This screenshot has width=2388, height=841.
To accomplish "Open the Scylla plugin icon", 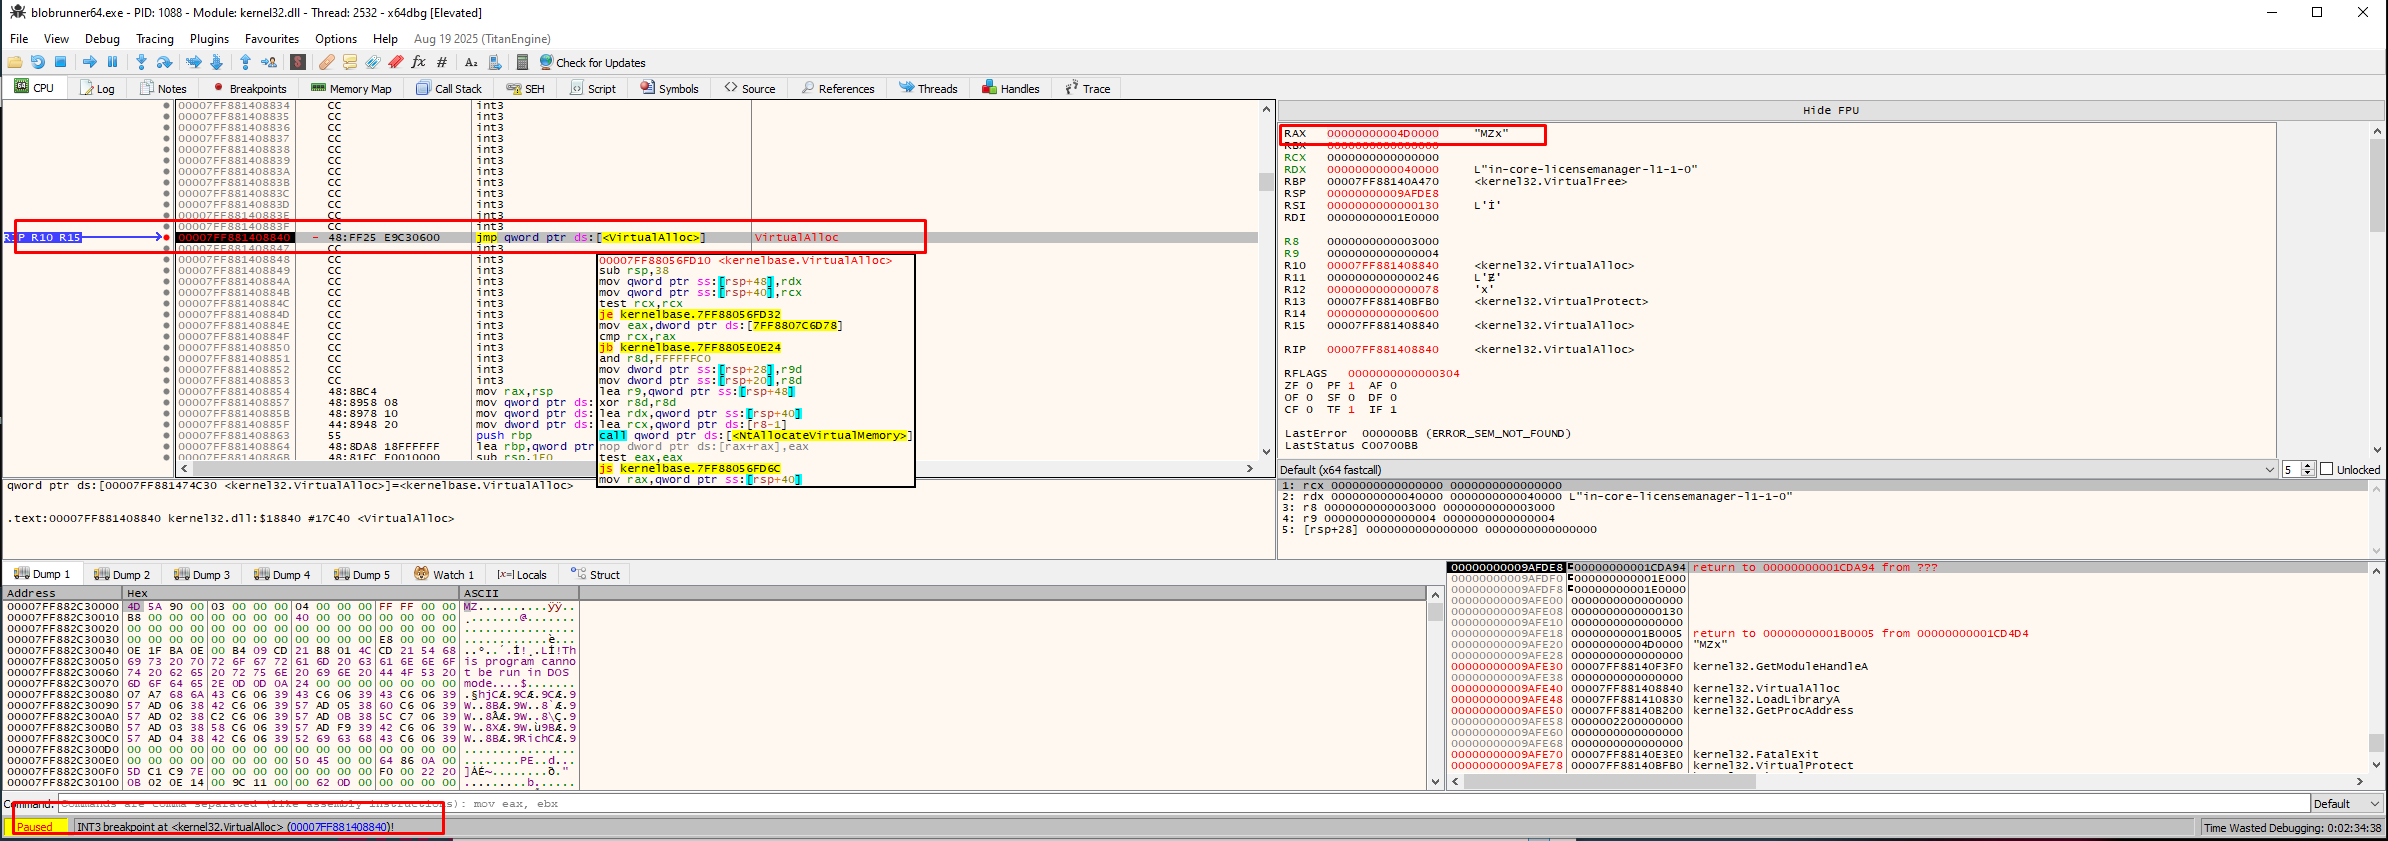I will (x=297, y=62).
